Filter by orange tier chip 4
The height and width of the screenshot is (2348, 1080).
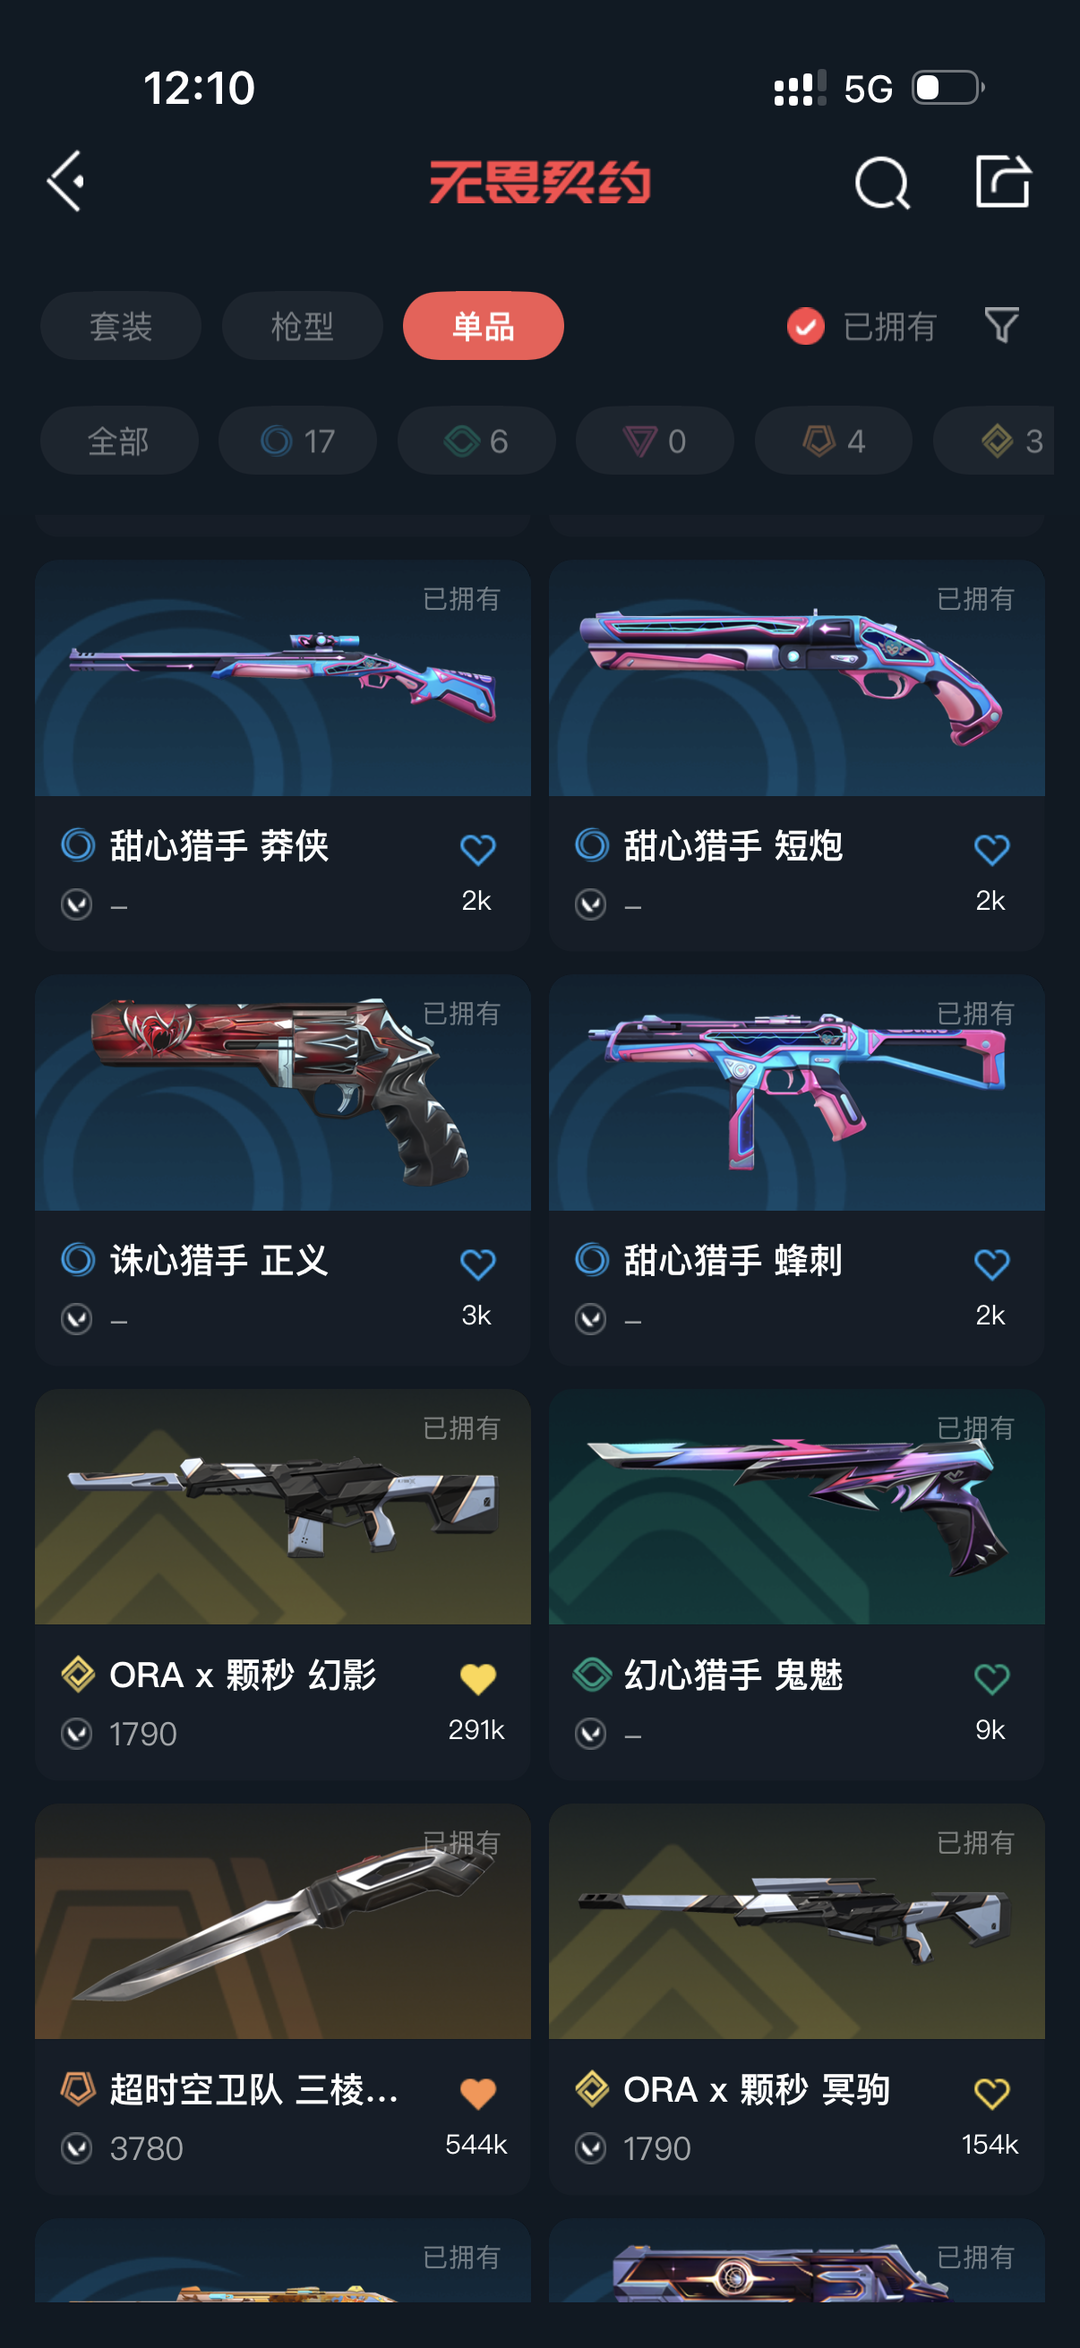pyautogui.click(x=834, y=440)
